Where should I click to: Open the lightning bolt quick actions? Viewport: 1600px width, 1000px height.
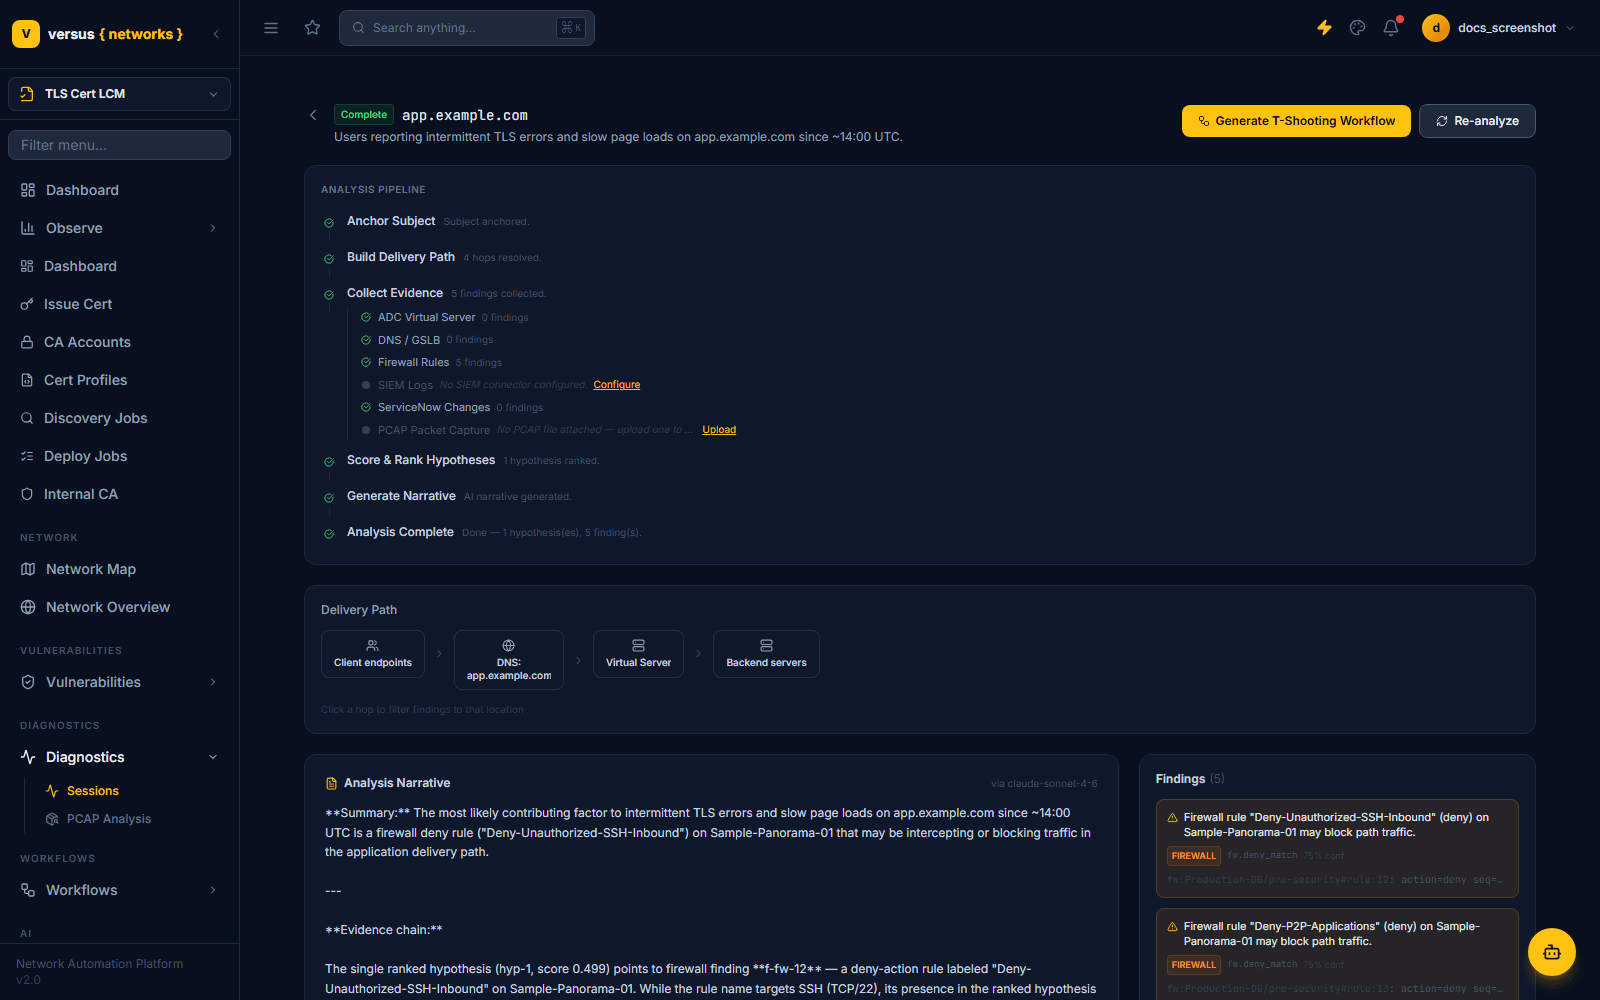click(x=1324, y=28)
